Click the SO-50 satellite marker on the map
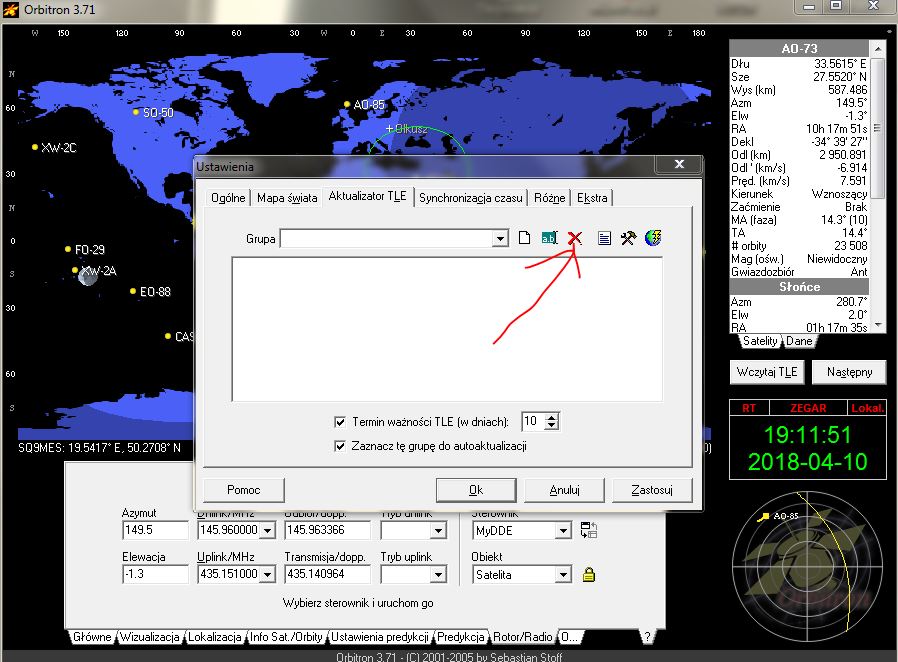 [x=136, y=112]
